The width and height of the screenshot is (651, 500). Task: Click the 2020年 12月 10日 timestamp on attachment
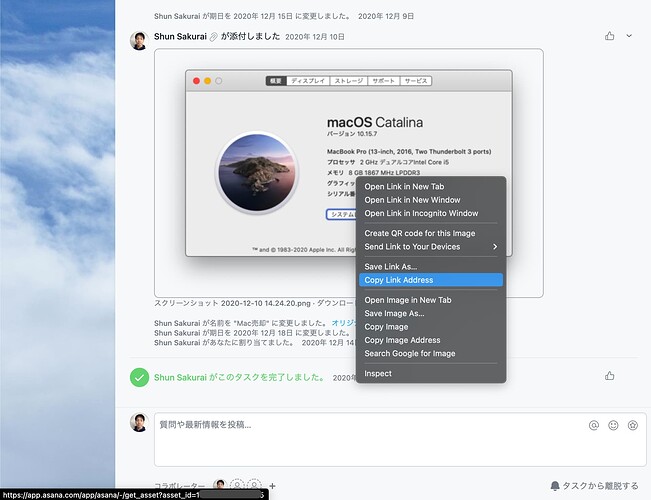(315, 37)
